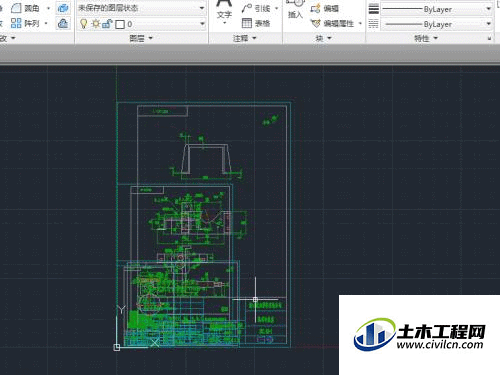Click the layer 0 color swatch square
This screenshot has width=500, height=375.
pyautogui.click(x=120, y=24)
